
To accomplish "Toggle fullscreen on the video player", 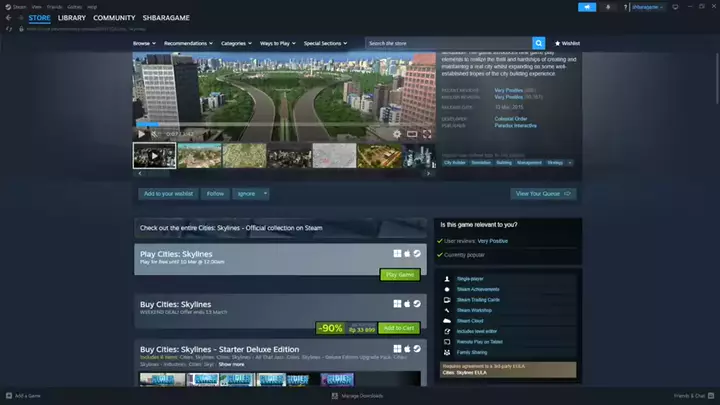I will [426, 133].
